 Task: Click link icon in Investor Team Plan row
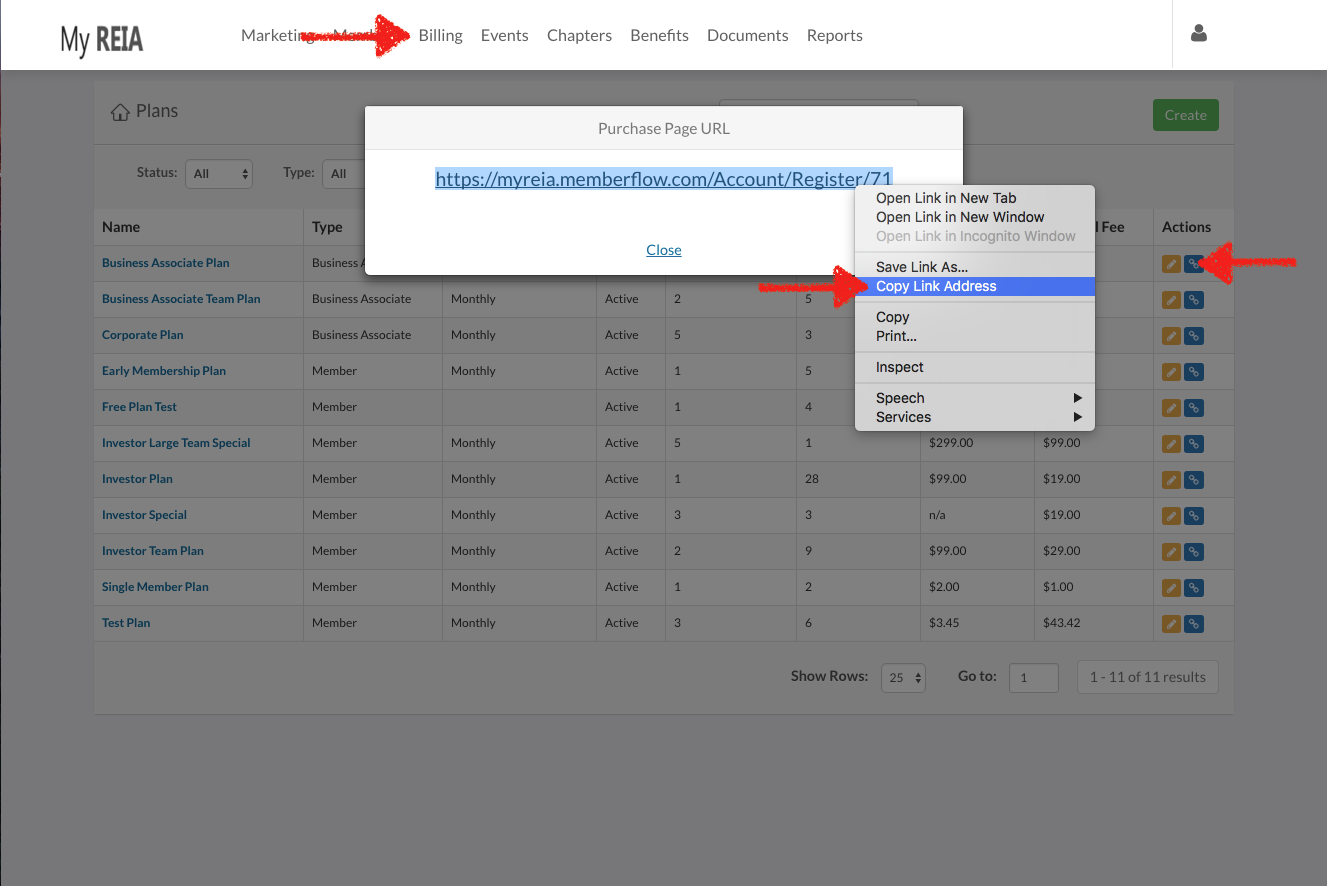1194,552
